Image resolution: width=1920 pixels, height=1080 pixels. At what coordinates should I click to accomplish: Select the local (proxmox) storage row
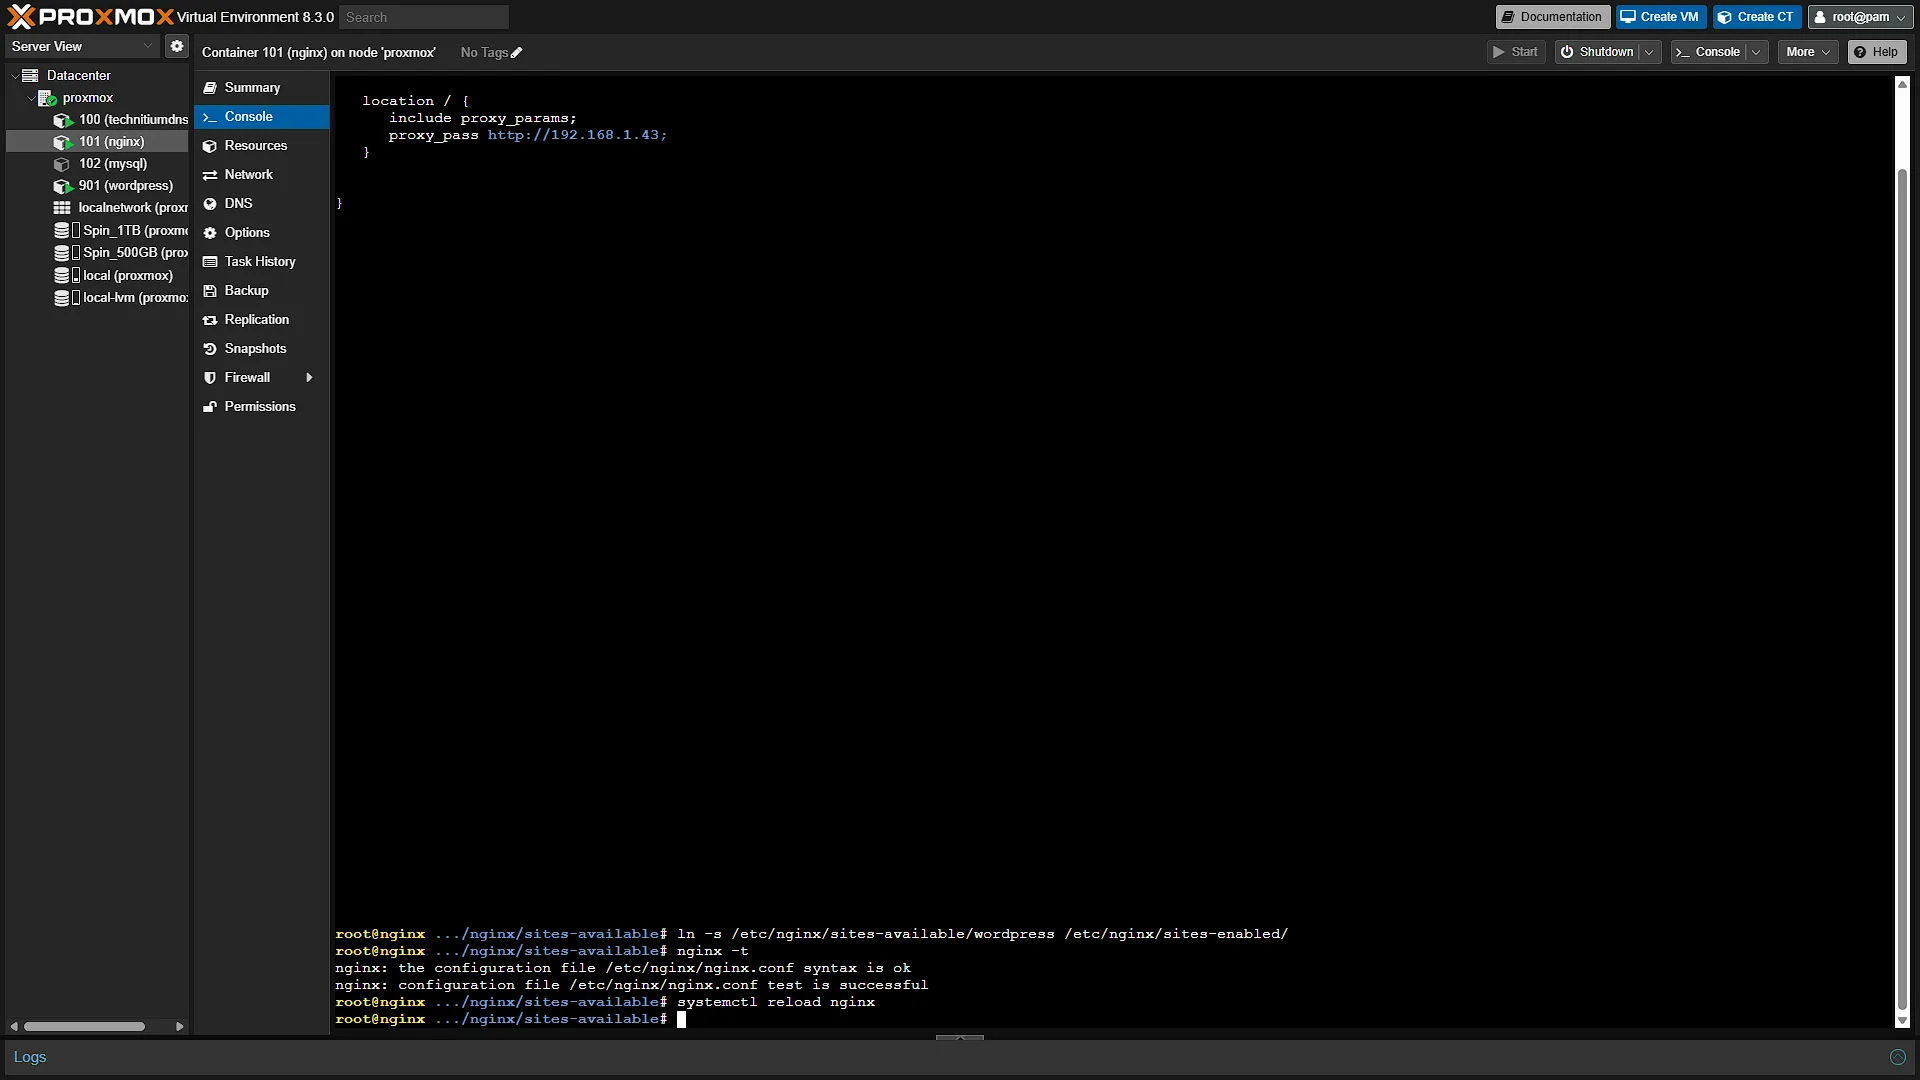[x=97, y=275]
